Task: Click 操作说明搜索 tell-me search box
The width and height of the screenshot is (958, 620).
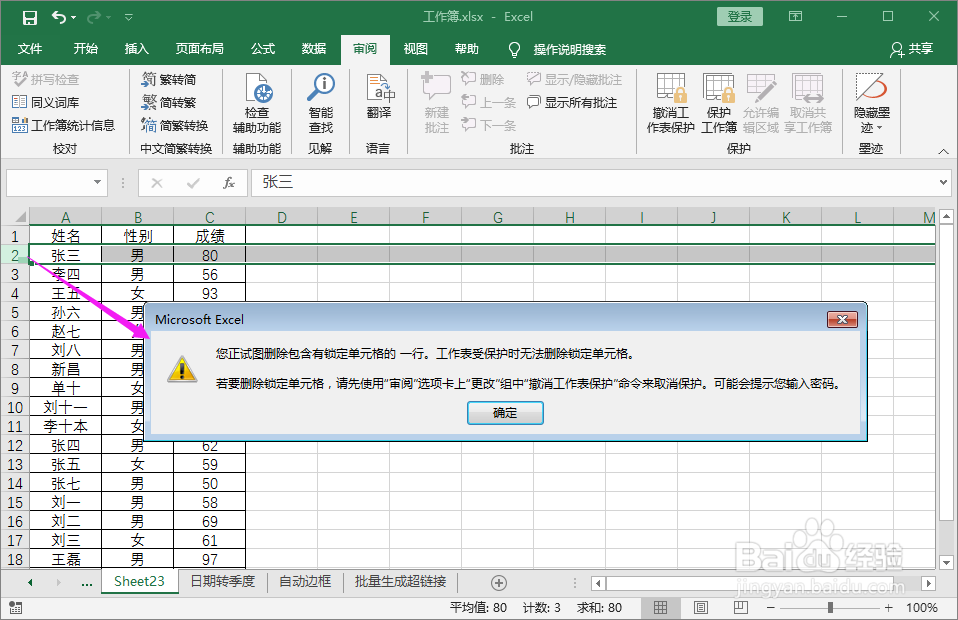Action: tap(569, 49)
